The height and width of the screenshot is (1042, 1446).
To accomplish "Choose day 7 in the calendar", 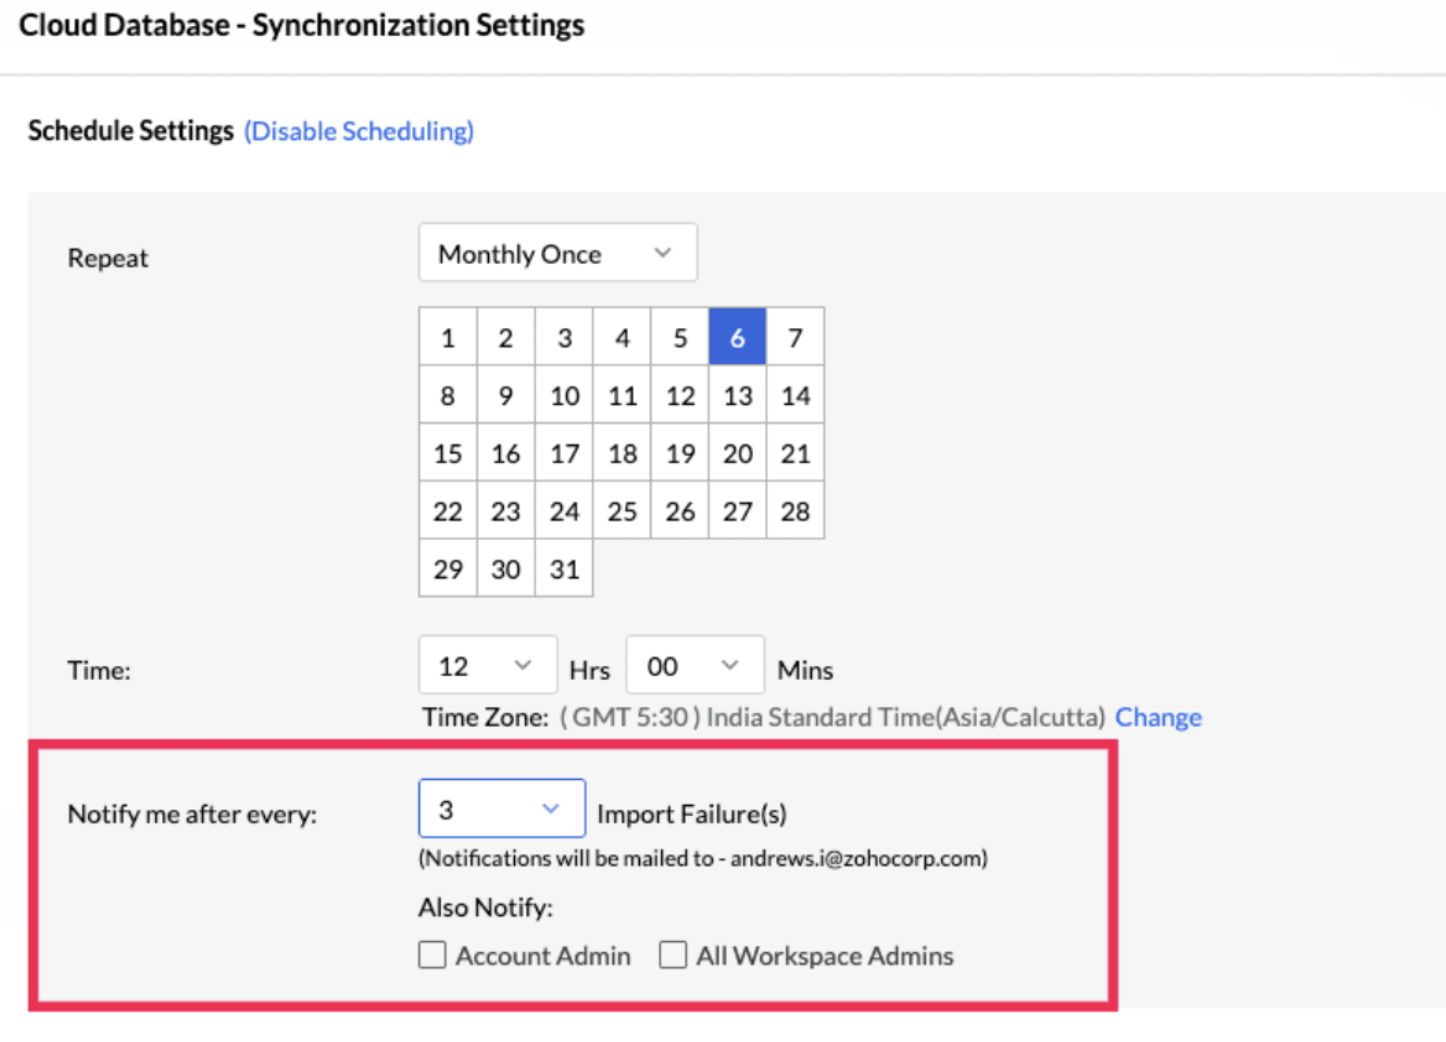I will pos(795,338).
